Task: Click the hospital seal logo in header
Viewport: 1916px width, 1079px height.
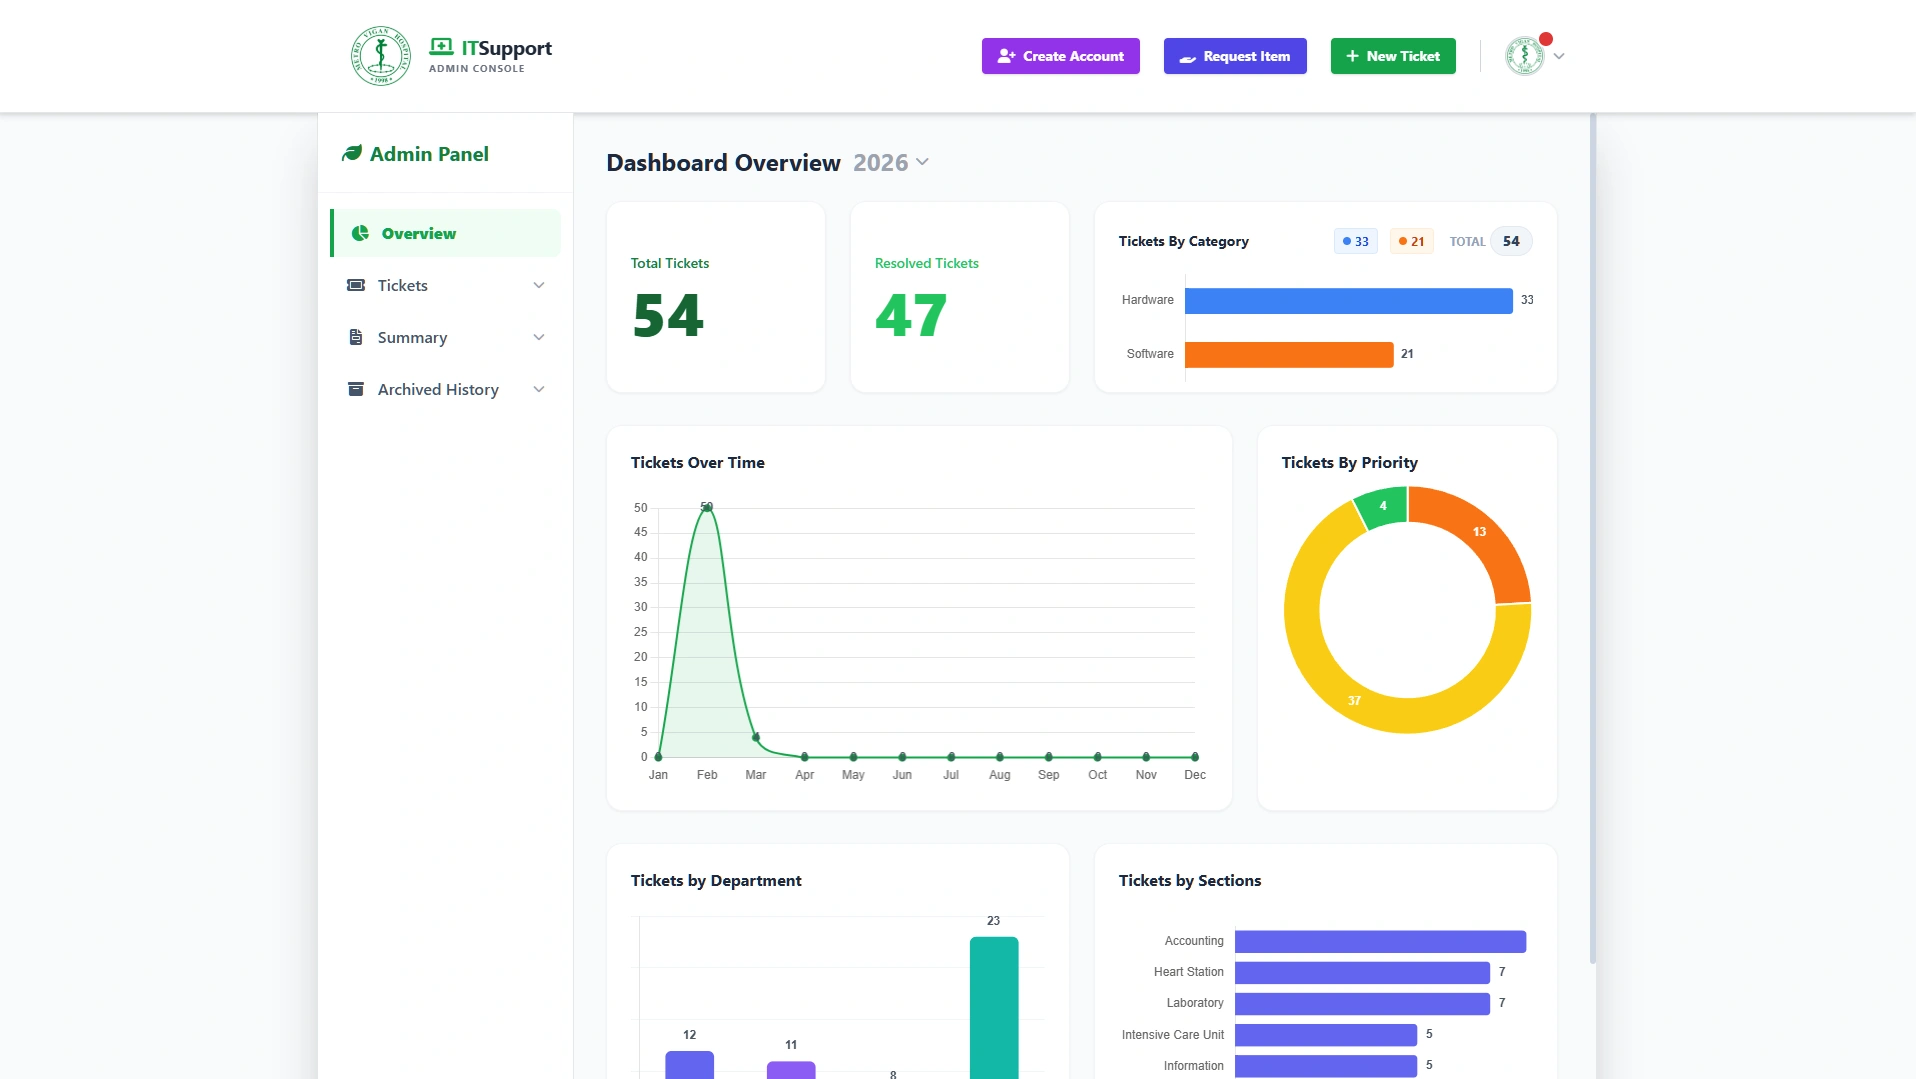Action: pyautogui.click(x=380, y=56)
